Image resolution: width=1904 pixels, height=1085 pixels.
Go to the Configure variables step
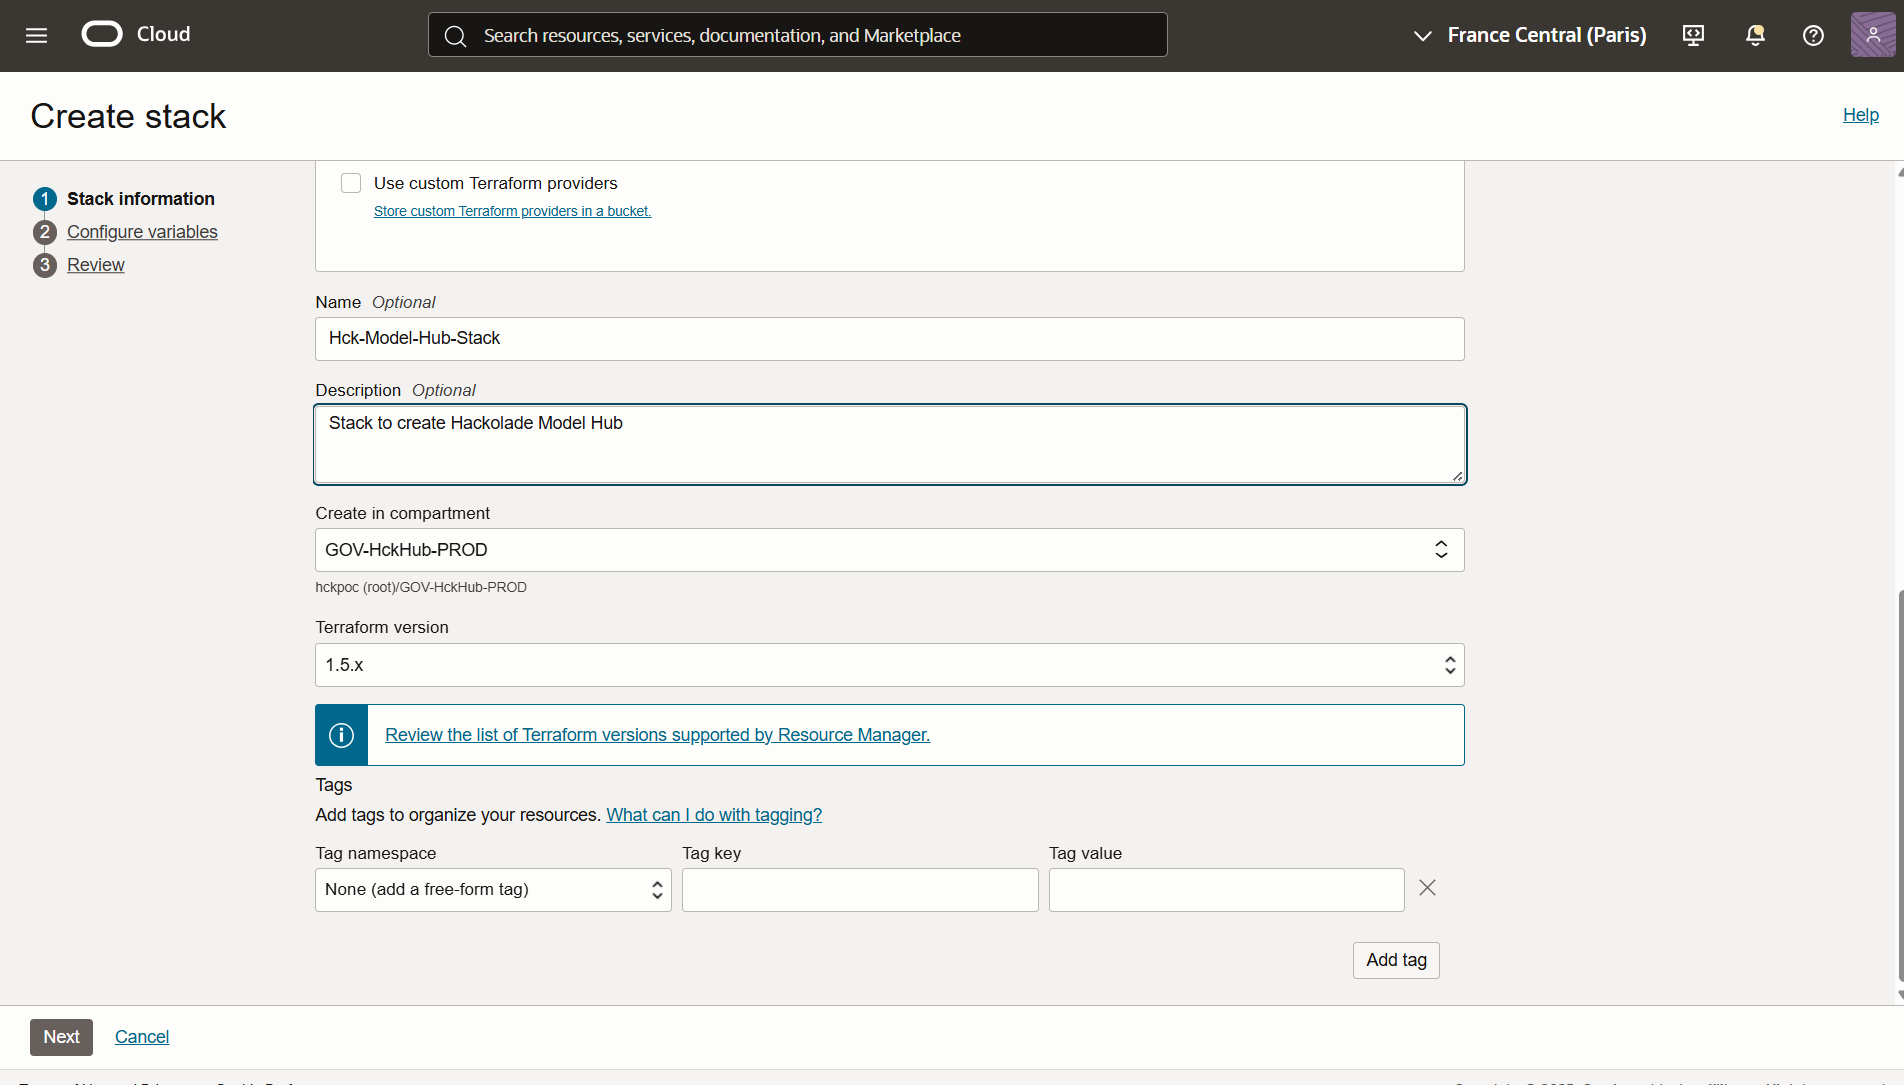pyautogui.click(x=142, y=231)
